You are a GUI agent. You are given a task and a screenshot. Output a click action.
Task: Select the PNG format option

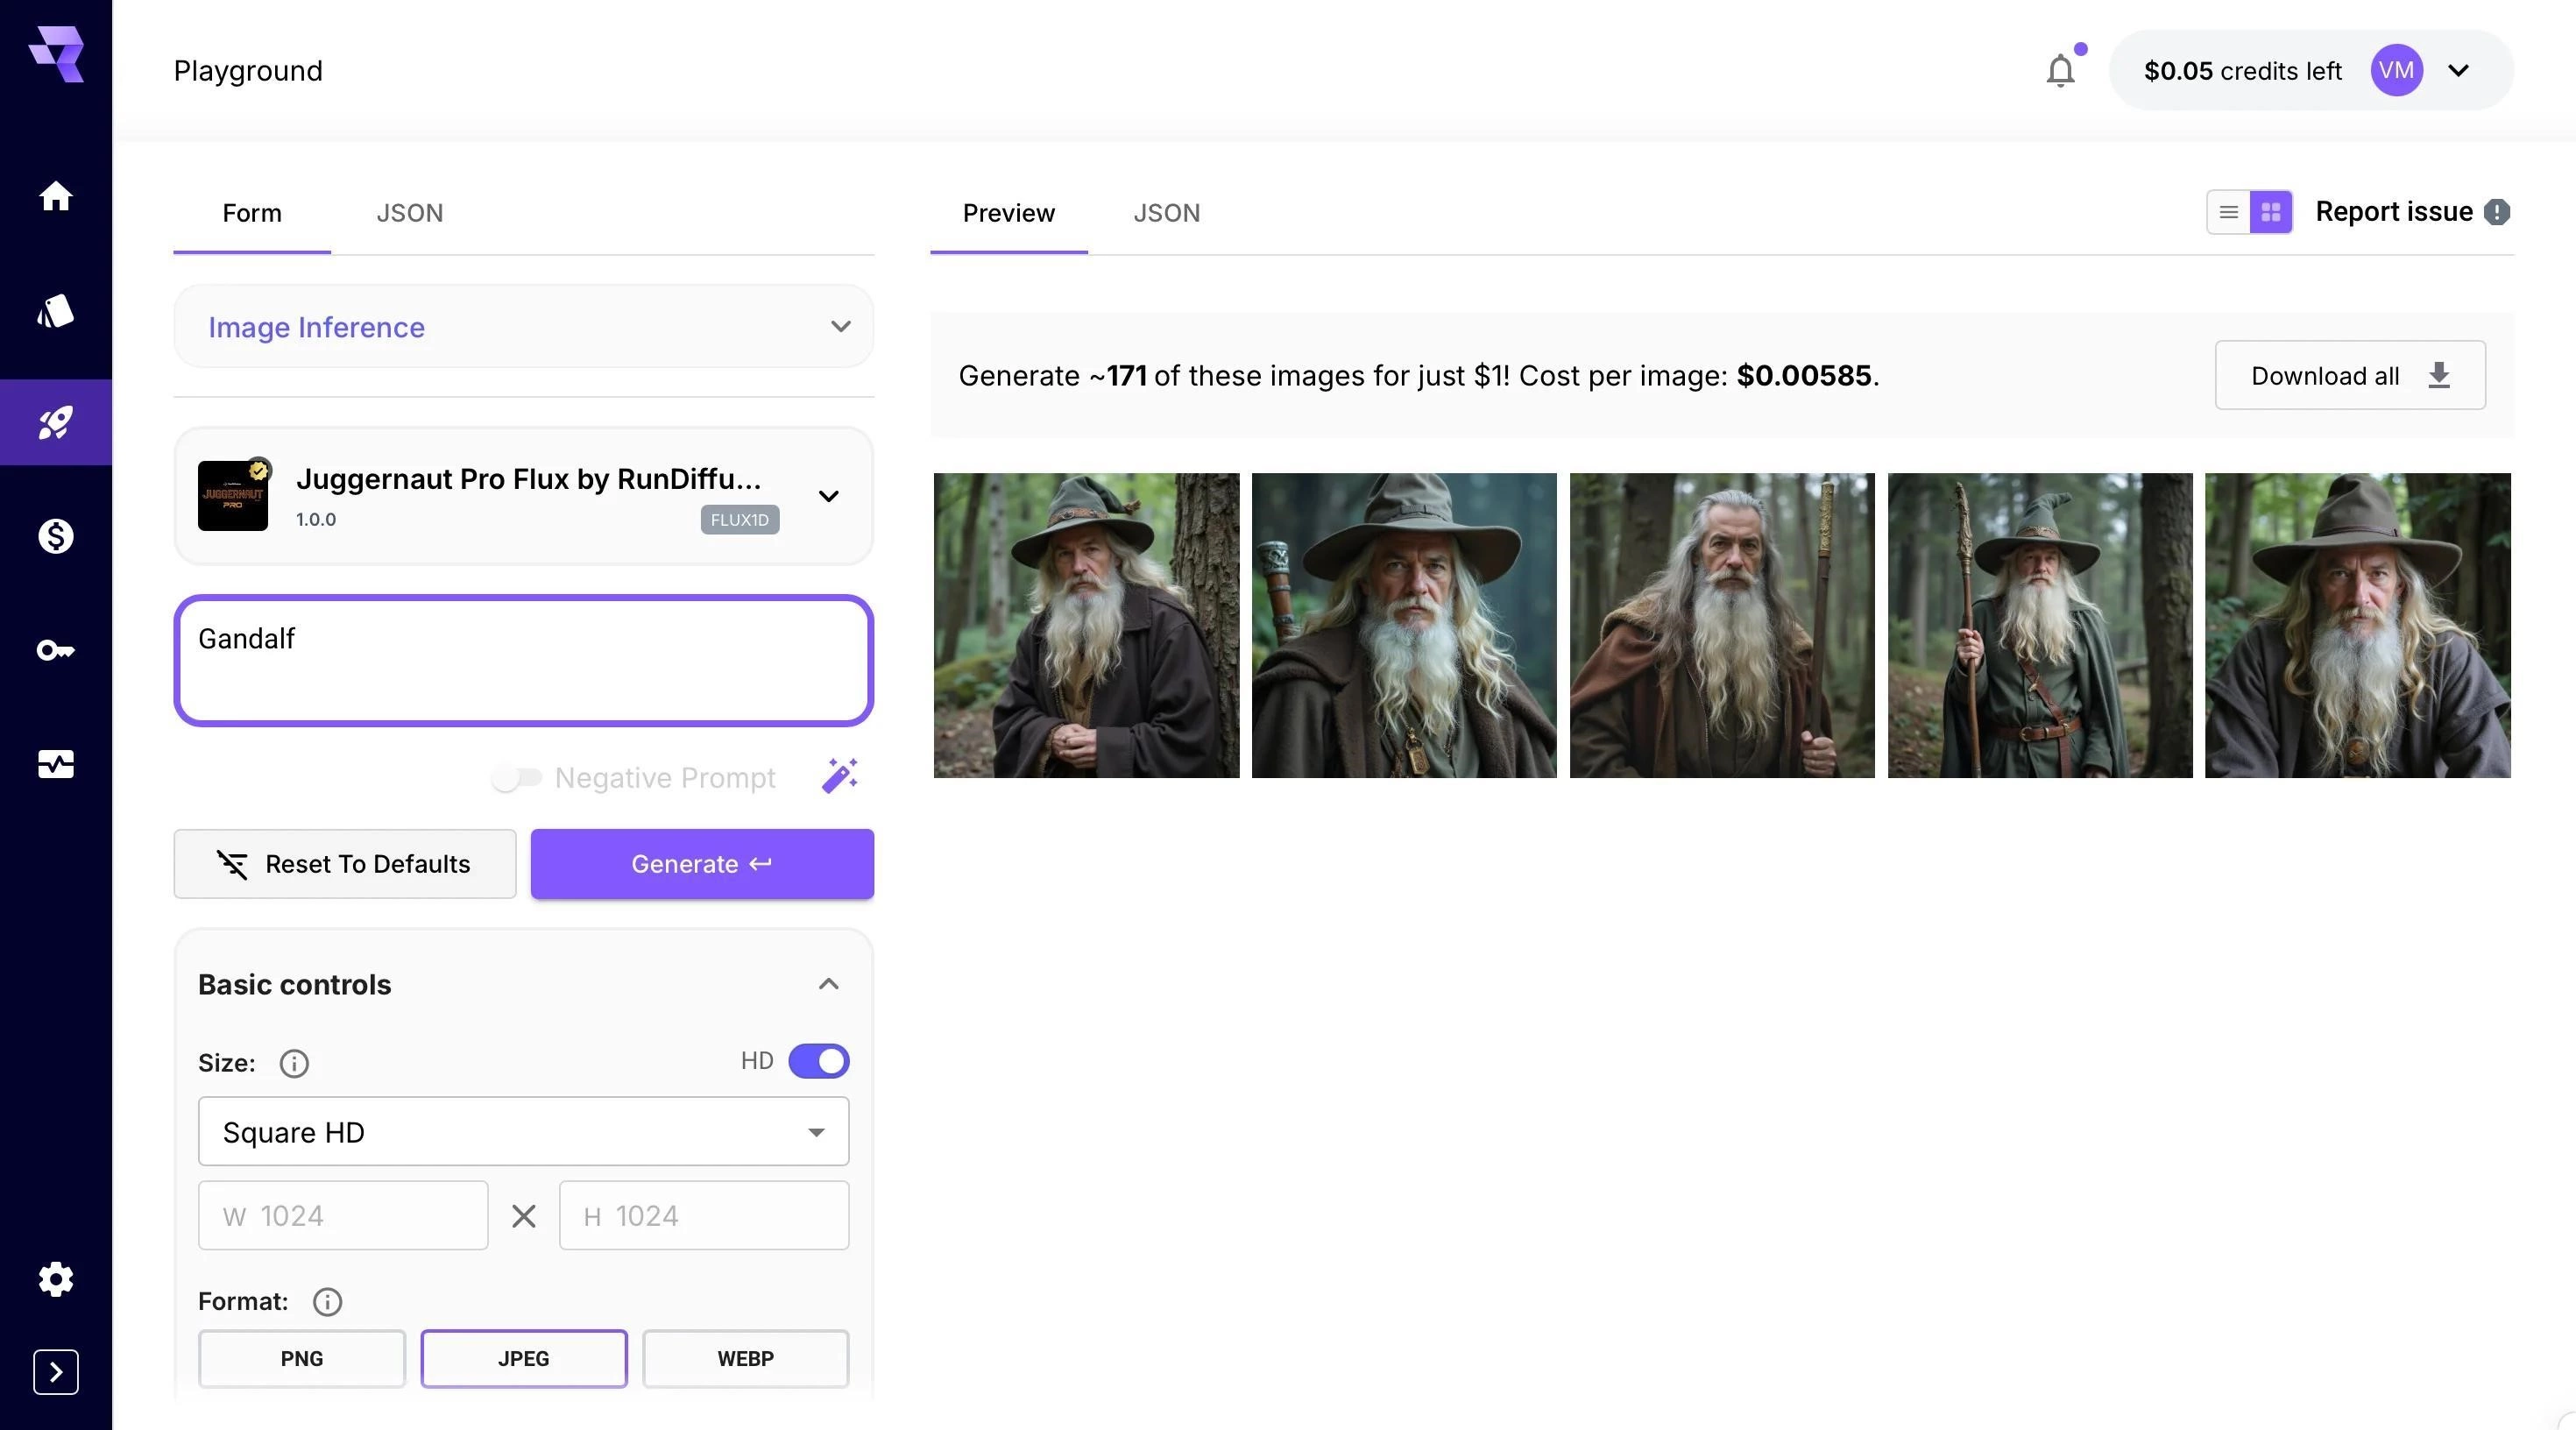point(301,1358)
